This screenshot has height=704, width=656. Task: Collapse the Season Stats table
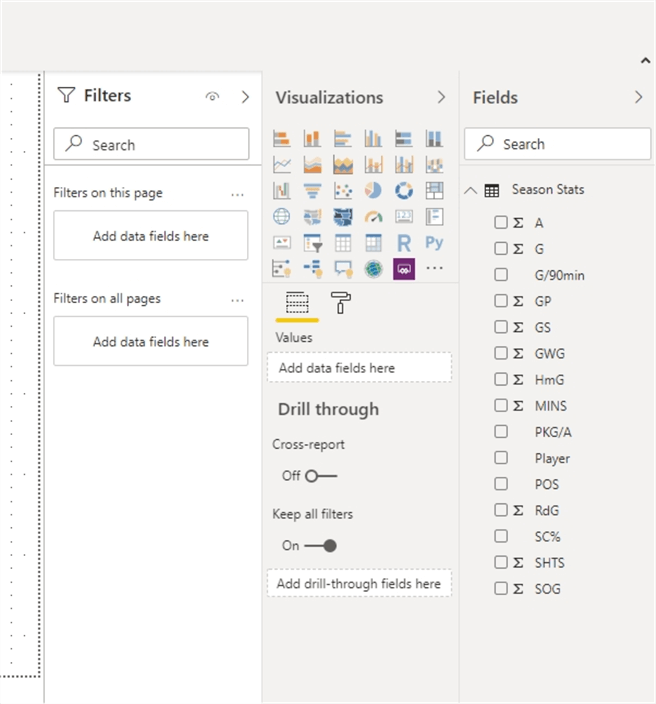click(471, 190)
